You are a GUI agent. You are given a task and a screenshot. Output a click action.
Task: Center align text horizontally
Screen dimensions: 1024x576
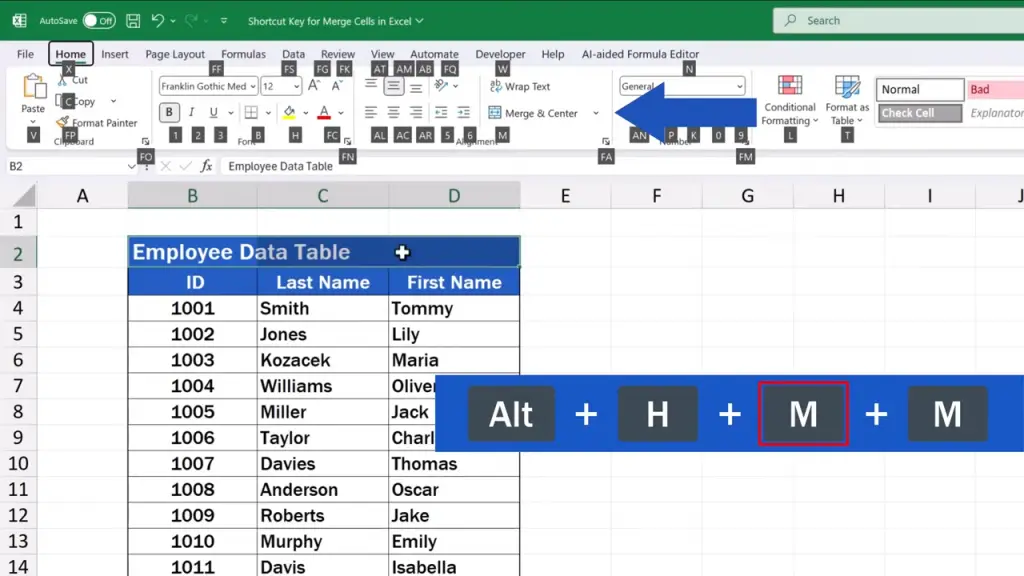pyautogui.click(x=393, y=113)
